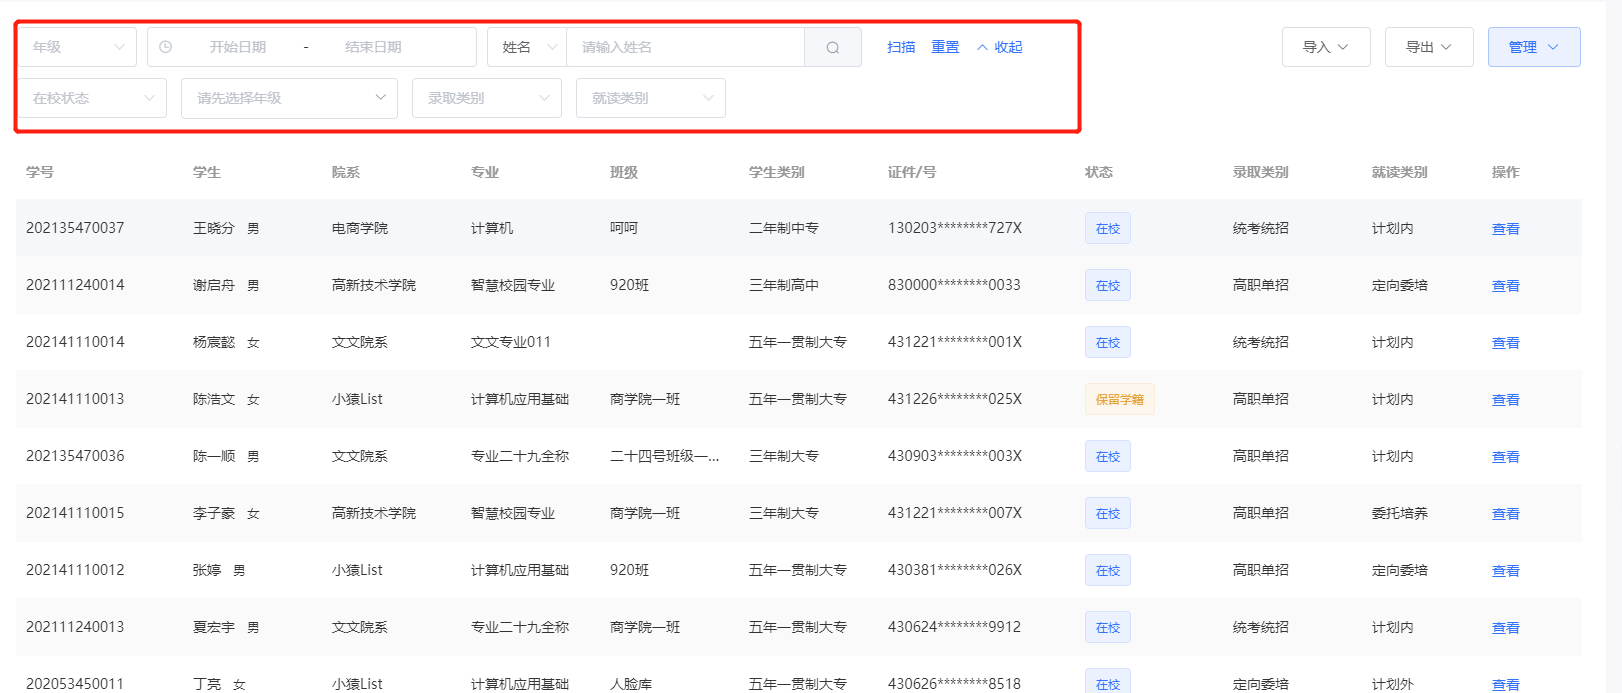
Task: Select student number 202135470037
Action: point(75,228)
